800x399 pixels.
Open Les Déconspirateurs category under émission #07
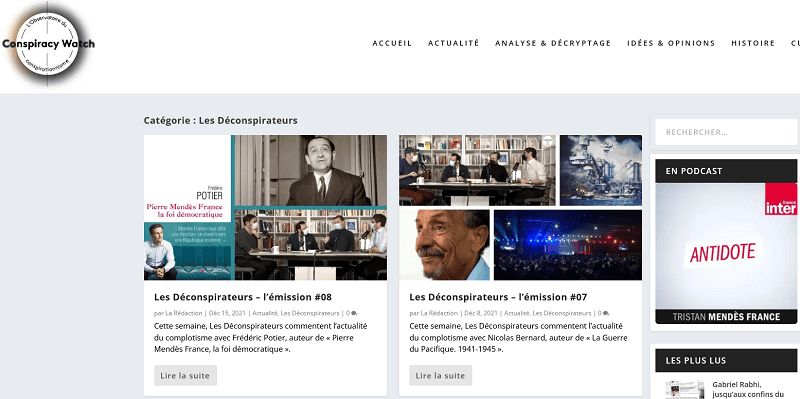(562, 313)
